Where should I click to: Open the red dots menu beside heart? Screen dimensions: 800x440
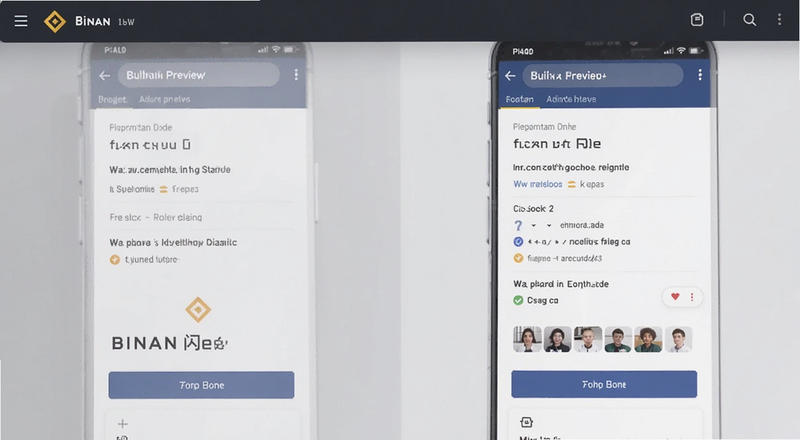pos(692,297)
